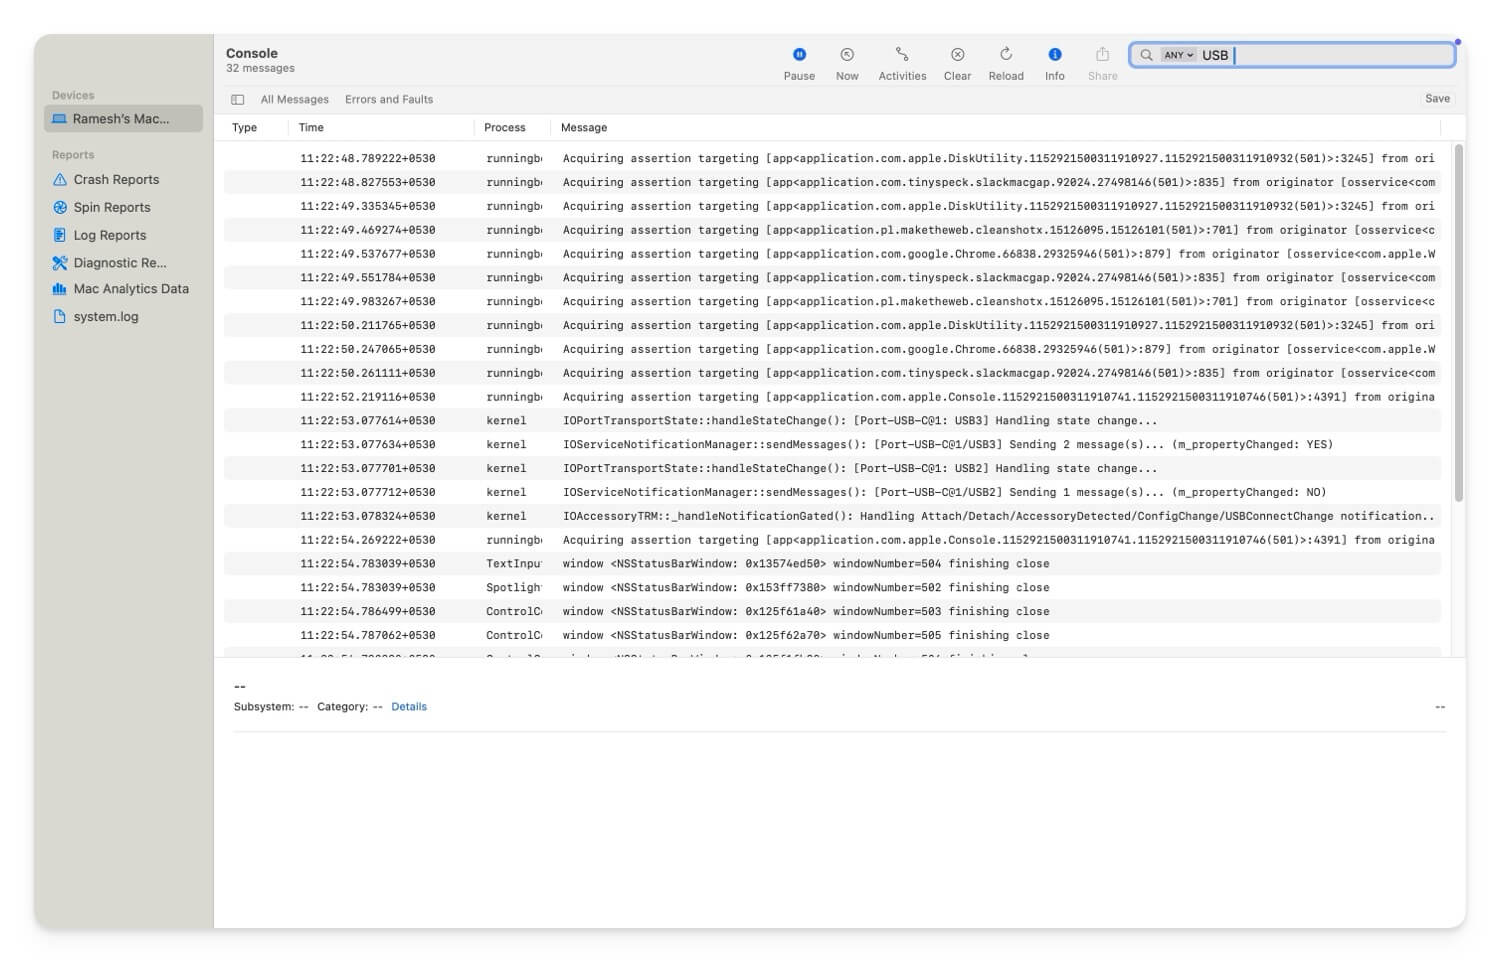
Task: Expand details for Crash Reports
Action: click(115, 179)
